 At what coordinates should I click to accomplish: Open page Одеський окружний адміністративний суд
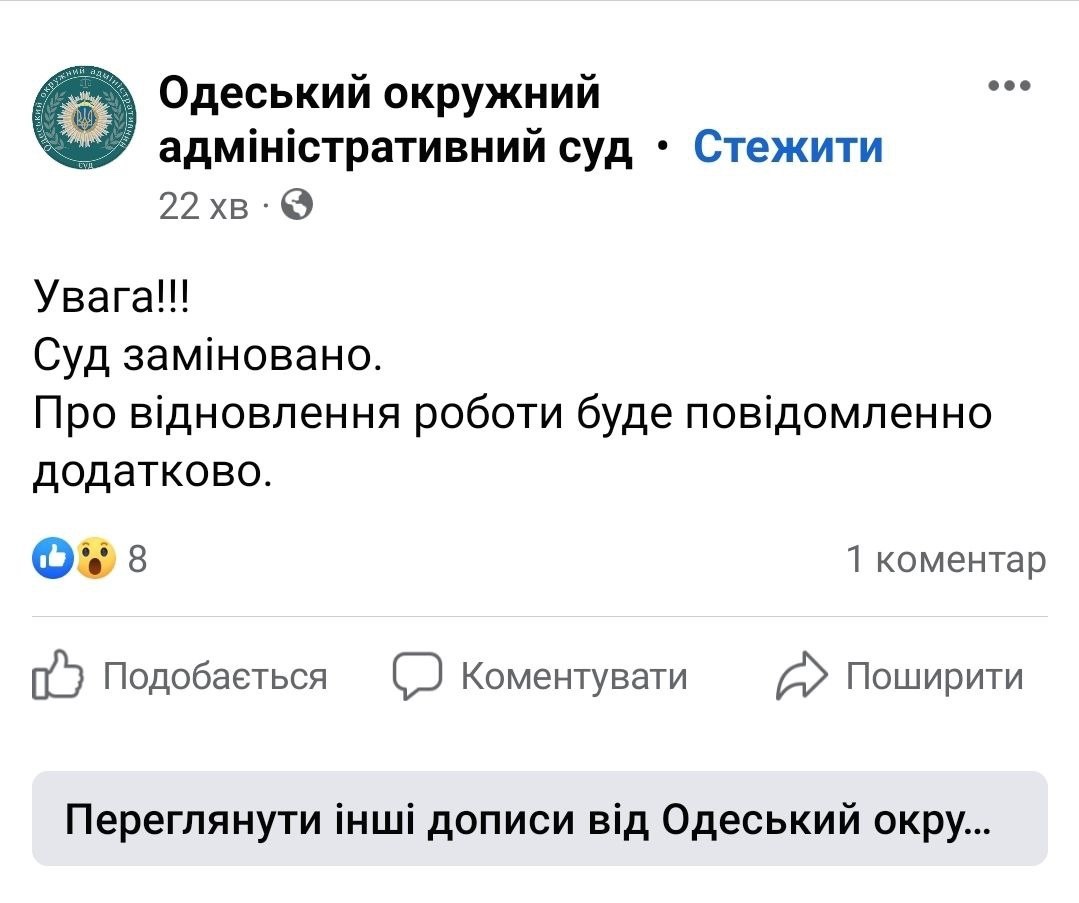pos(395,120)
